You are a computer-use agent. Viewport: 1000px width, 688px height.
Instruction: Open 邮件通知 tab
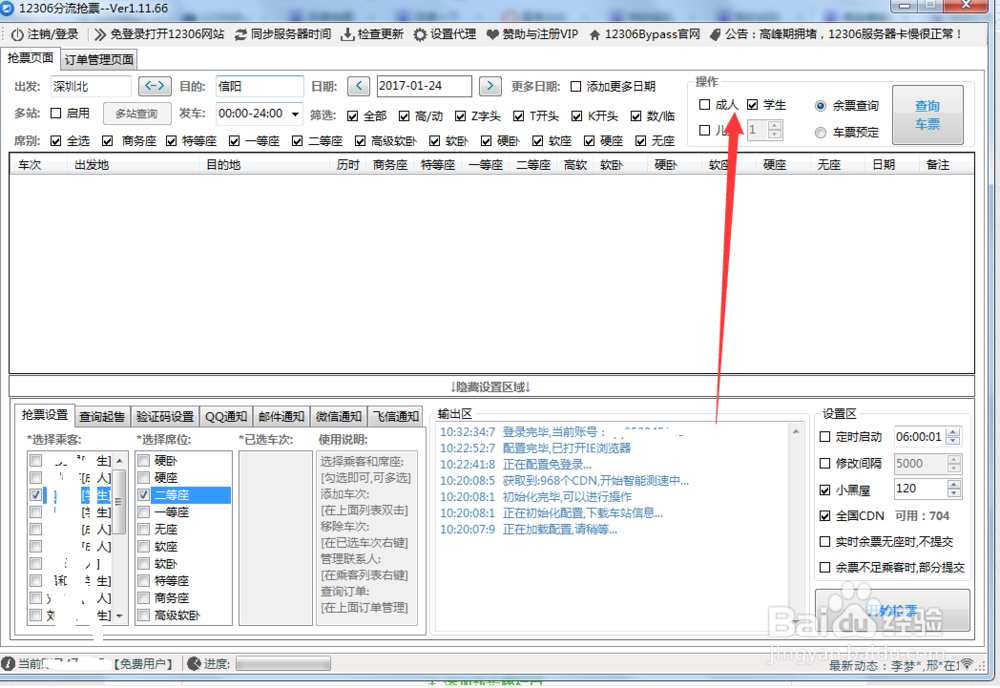pos(281,416)
